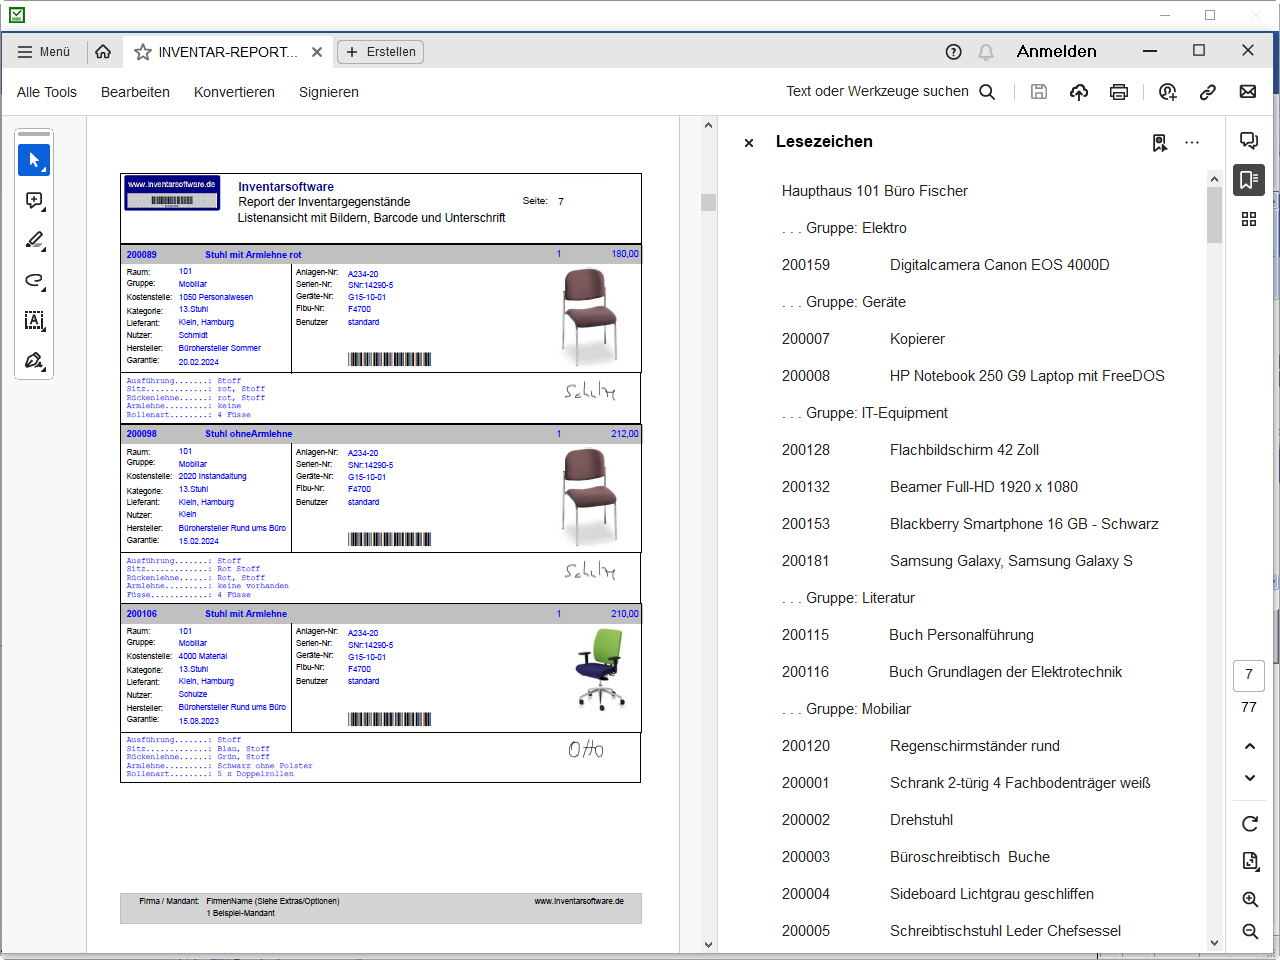Toggle the page thumbnails grid view
Screen dimensions: 1280x960
(1247, 219)
